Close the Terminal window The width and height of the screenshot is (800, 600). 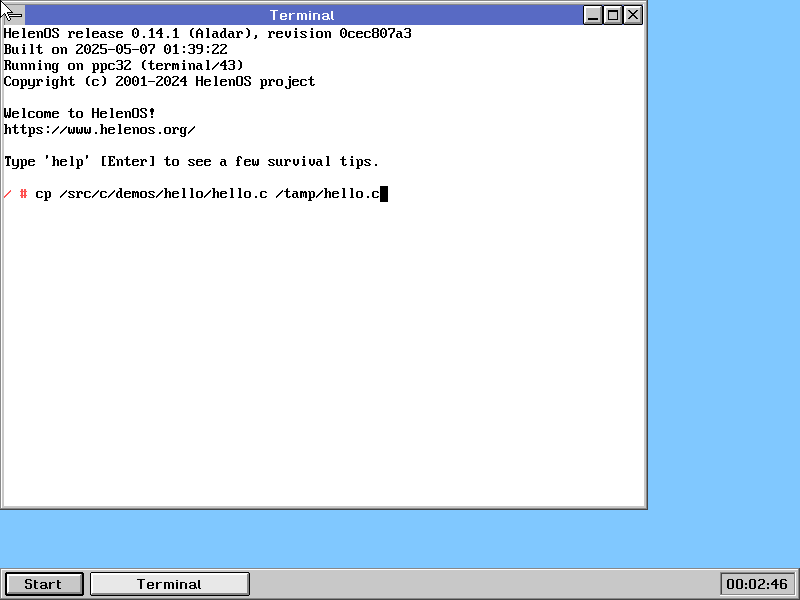[633, 15]
